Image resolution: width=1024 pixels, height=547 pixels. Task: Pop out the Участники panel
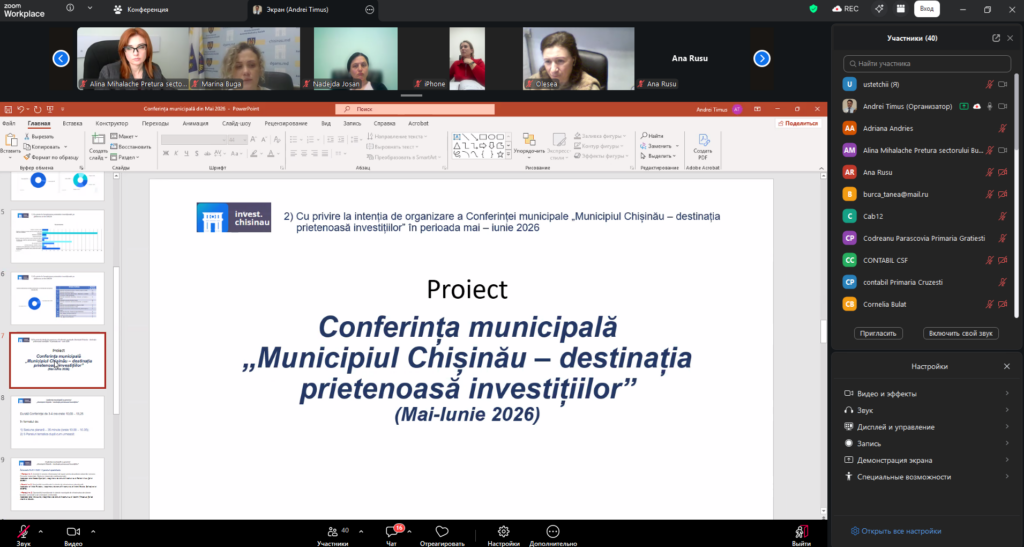point(996,38)
